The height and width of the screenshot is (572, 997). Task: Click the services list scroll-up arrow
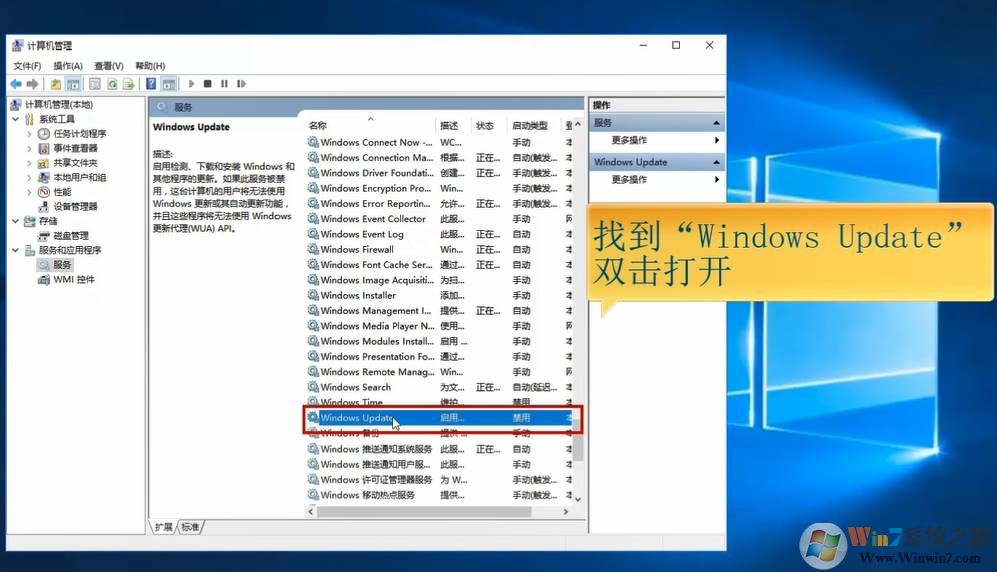(577, 125)
